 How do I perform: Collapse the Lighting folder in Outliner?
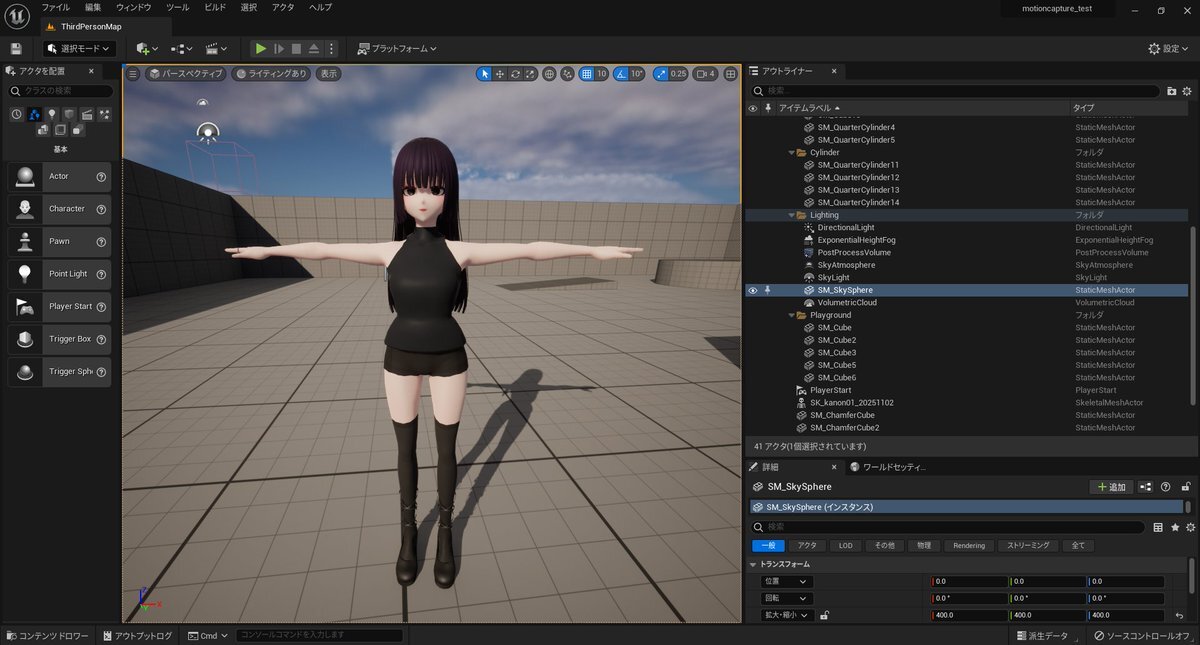(x=790, y=215)
